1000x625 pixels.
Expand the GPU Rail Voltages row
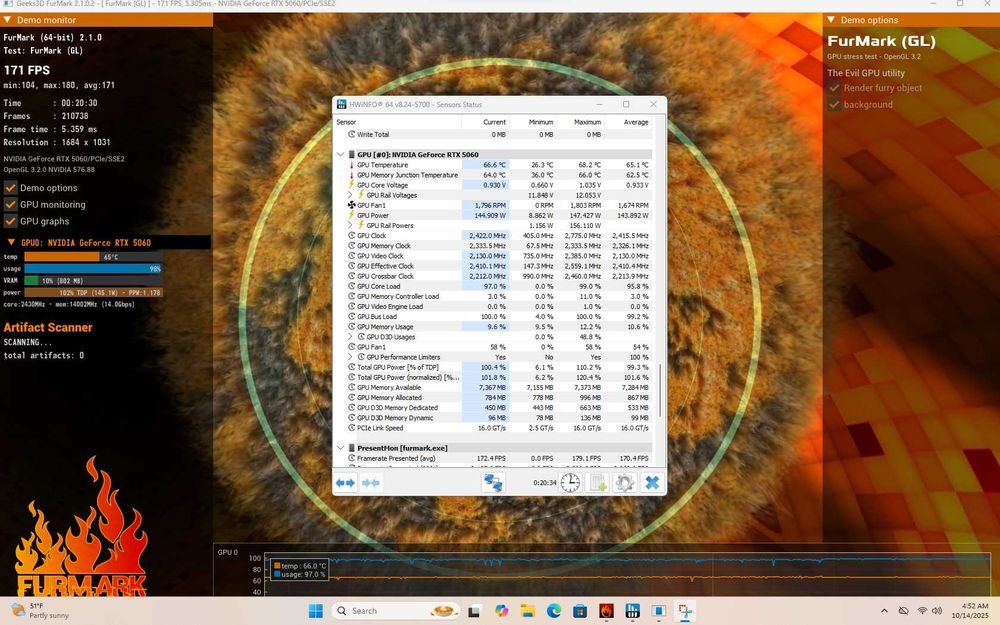pyautogui.click(x=350, y=195)
